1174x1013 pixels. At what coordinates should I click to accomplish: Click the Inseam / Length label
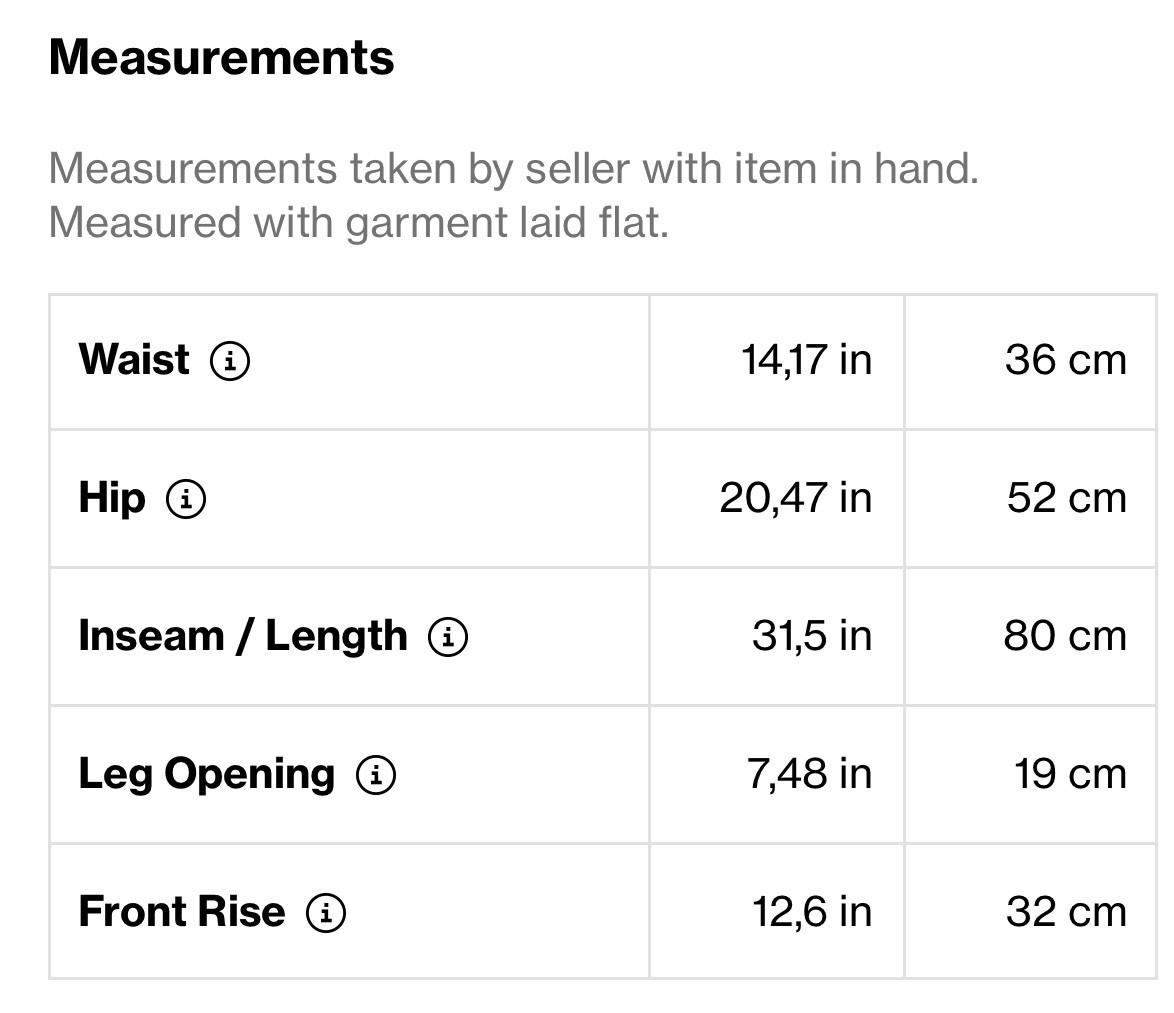243,636
